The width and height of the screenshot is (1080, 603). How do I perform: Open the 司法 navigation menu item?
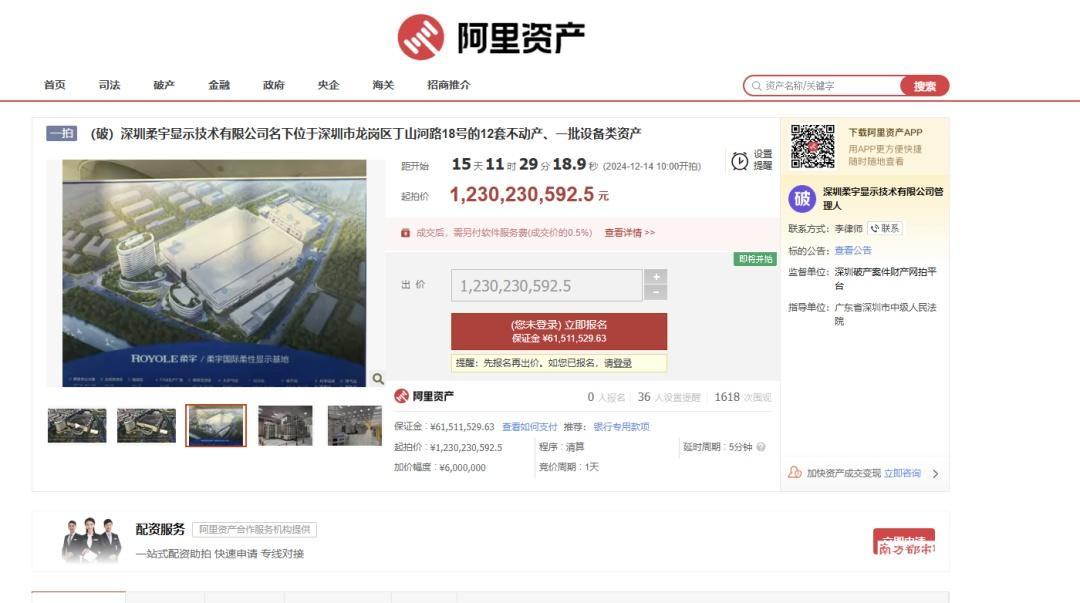tap(109, 85)
